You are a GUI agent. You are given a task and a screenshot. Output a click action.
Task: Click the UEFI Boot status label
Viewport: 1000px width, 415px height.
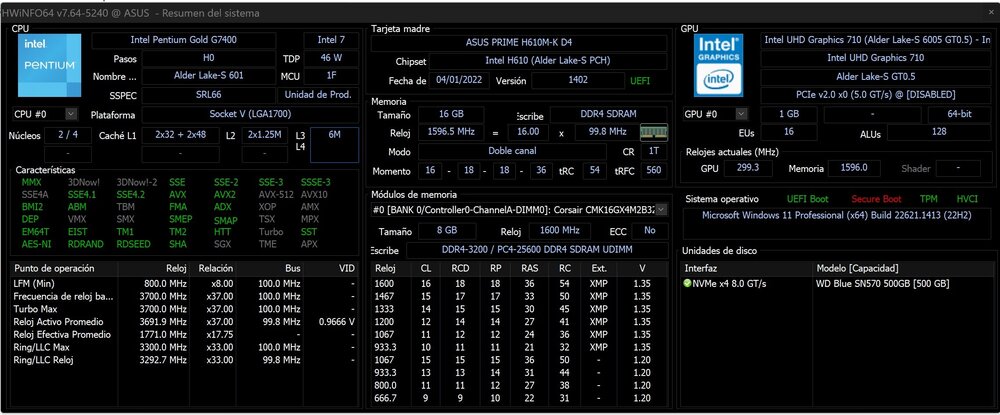click(x=807, y=199)
